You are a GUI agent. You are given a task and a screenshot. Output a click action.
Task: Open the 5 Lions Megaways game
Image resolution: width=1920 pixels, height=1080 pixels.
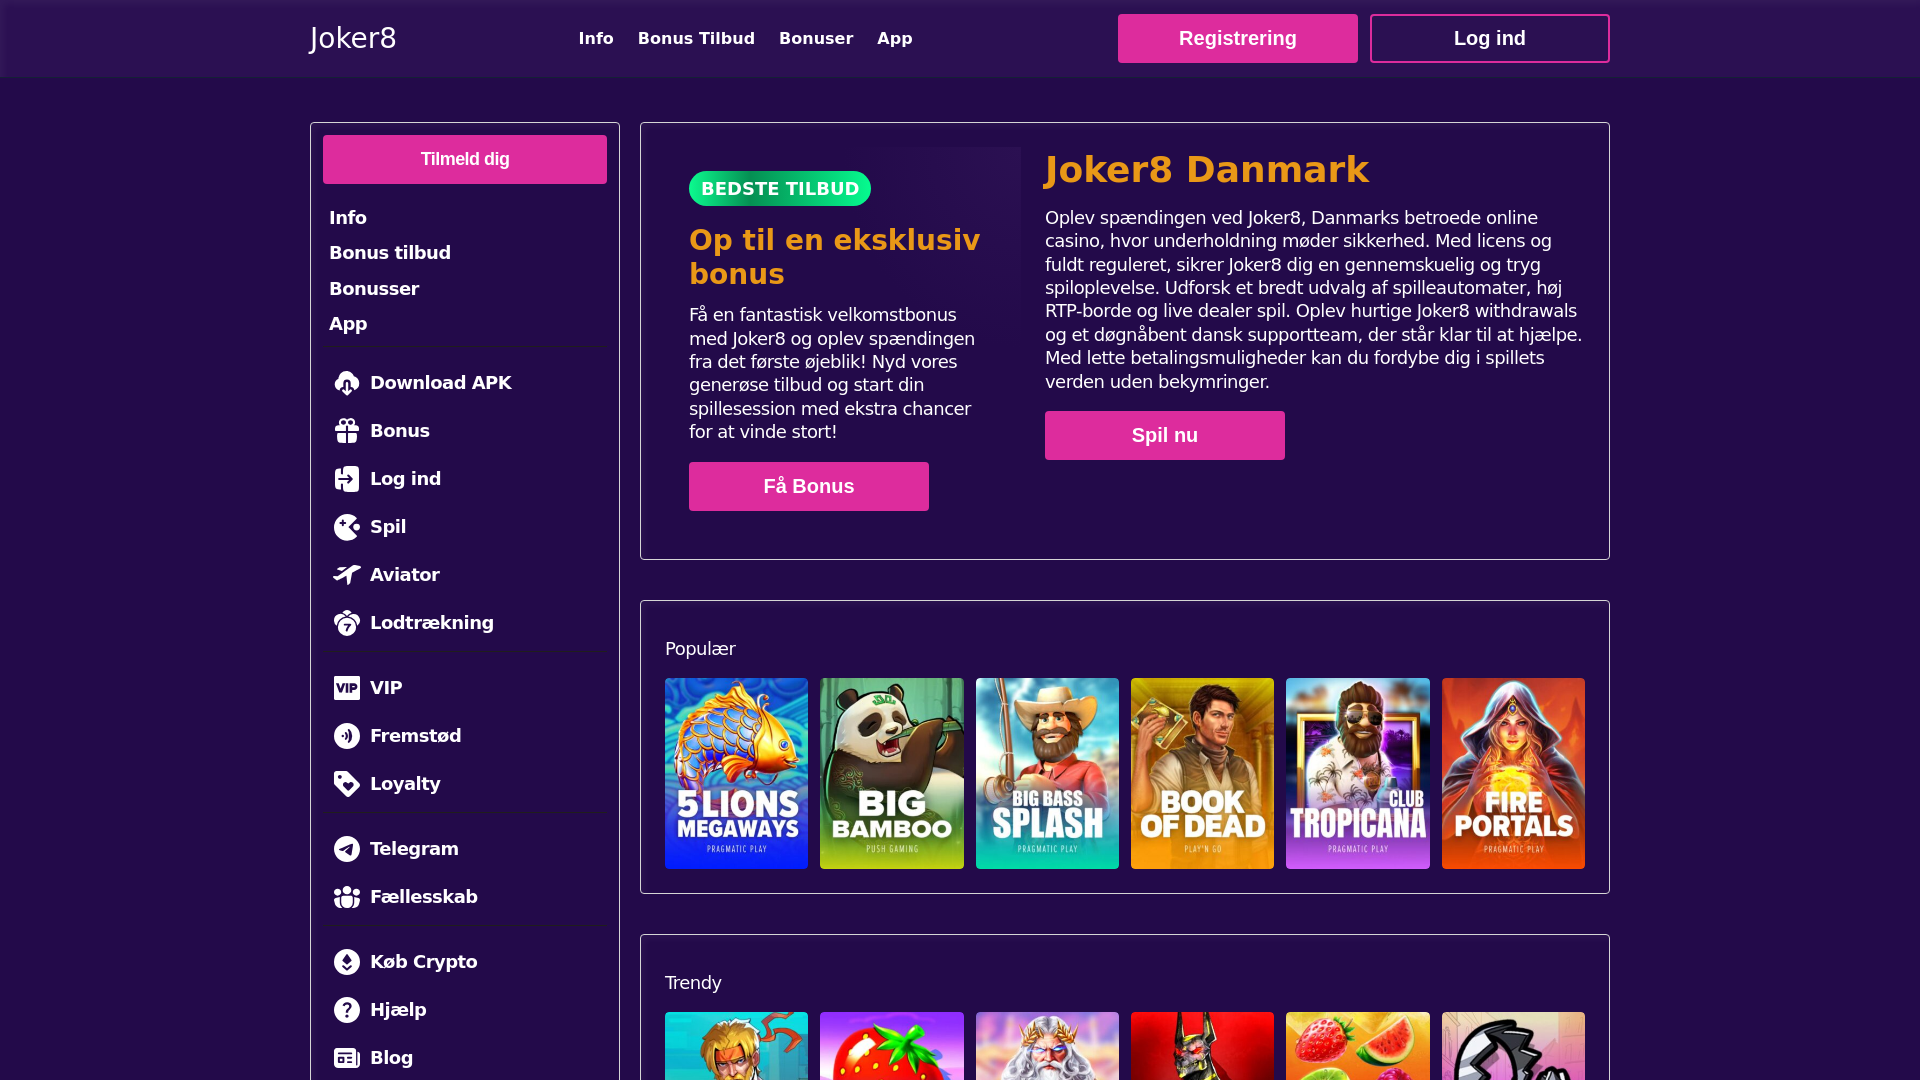(736, 773)
